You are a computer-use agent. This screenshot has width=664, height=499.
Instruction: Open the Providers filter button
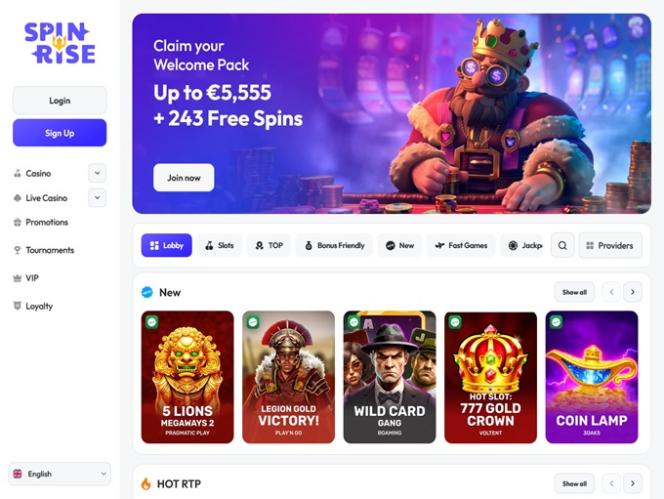[x=610, y=245]
